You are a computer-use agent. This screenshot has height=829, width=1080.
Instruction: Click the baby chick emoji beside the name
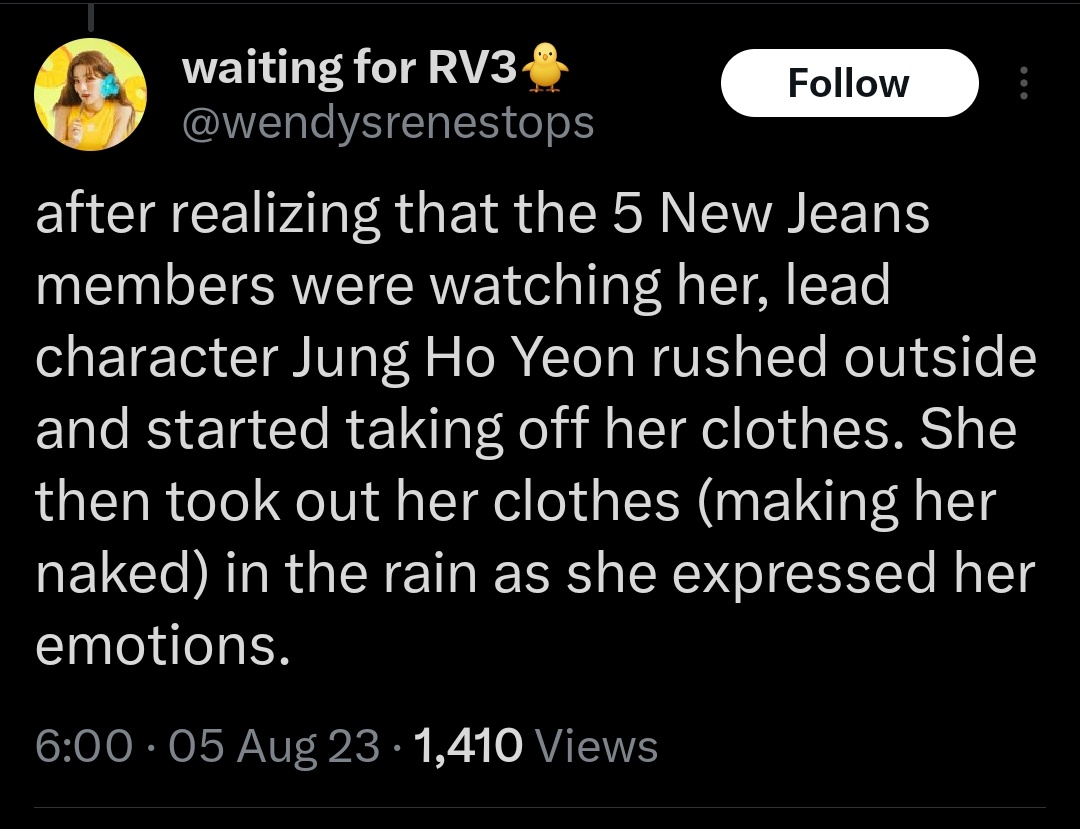[546, 67]
